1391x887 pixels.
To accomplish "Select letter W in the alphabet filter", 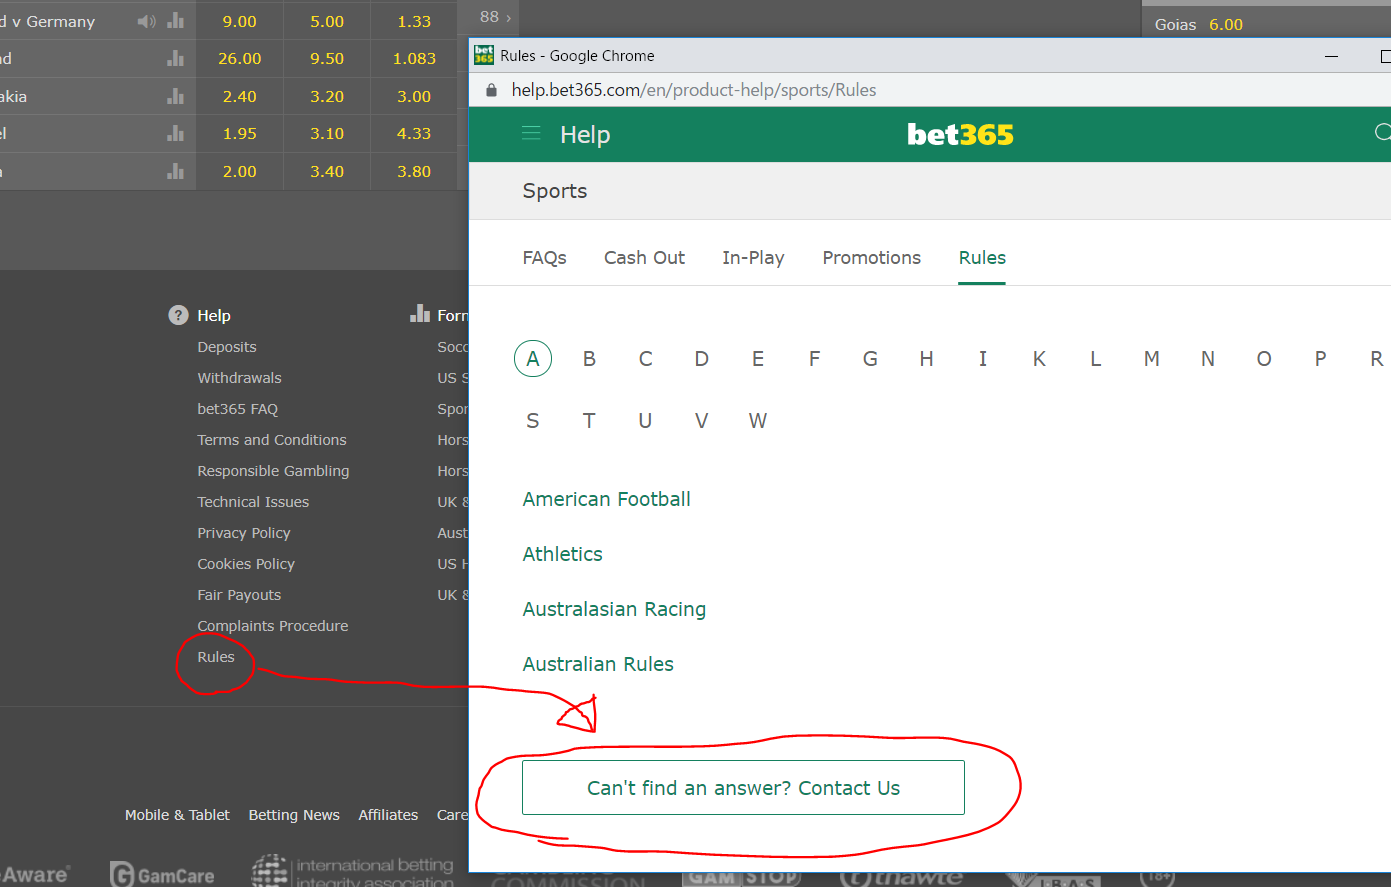I will [x=758, y=421].
